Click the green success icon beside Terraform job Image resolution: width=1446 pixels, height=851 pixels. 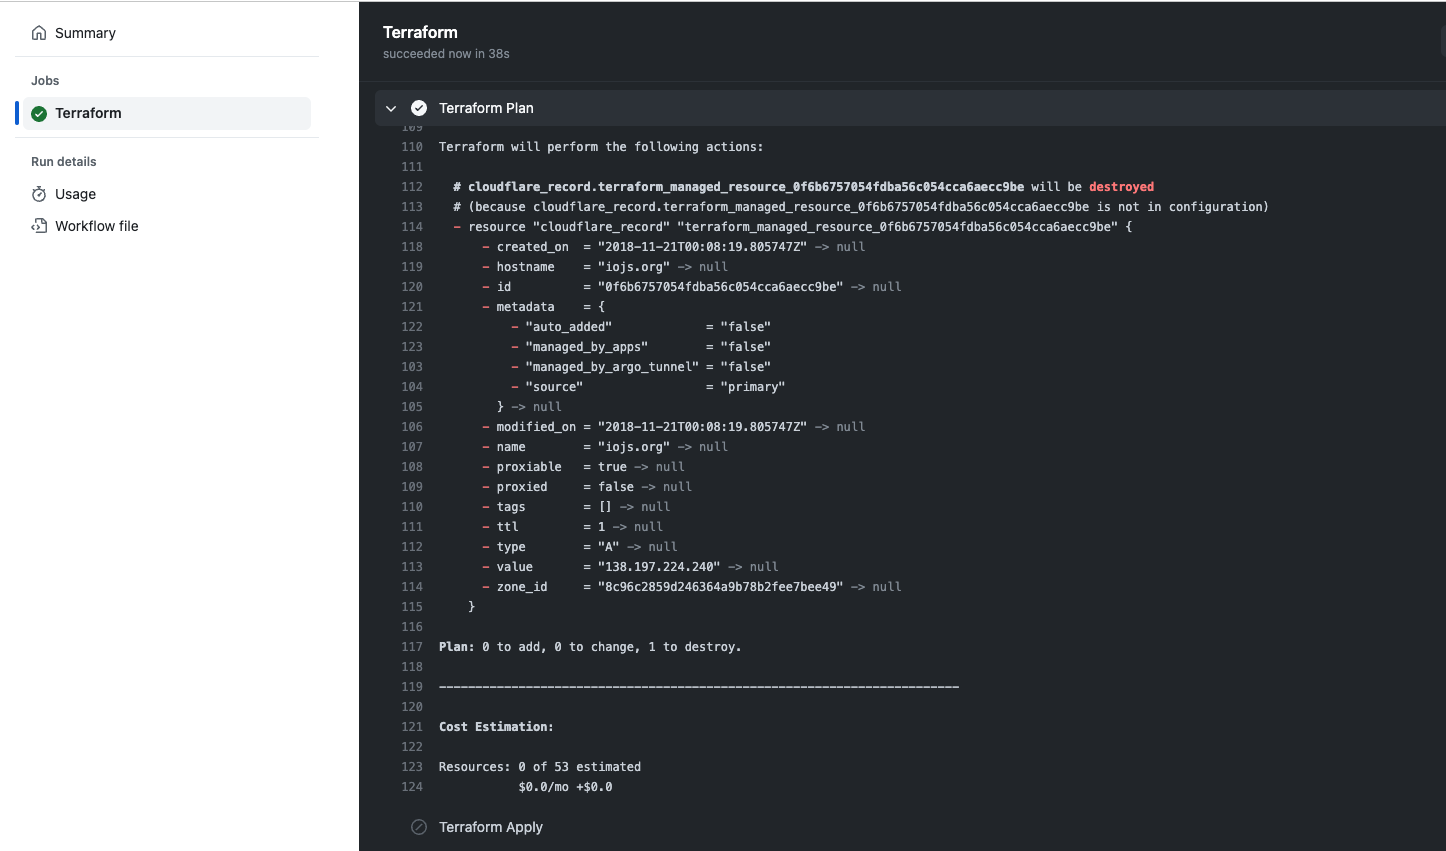tap(39, 114)
